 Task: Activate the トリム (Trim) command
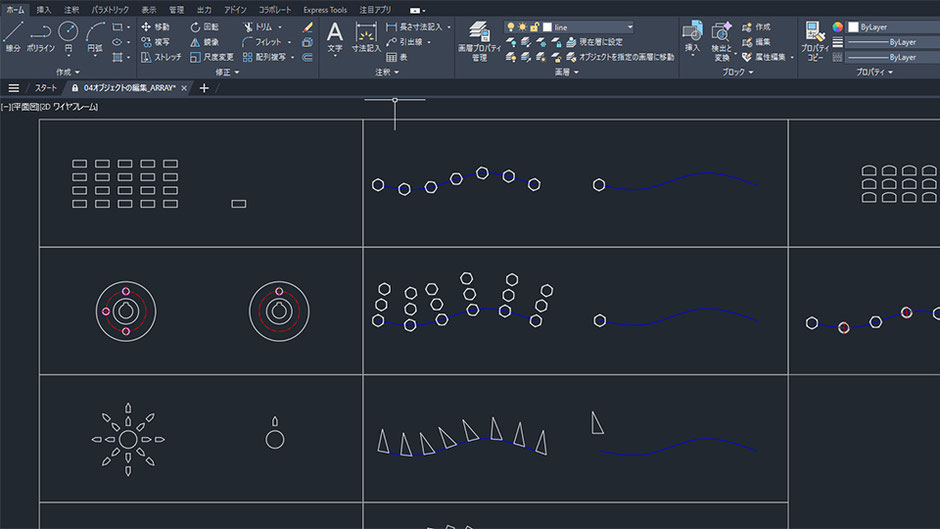click(x=258, y=27)
